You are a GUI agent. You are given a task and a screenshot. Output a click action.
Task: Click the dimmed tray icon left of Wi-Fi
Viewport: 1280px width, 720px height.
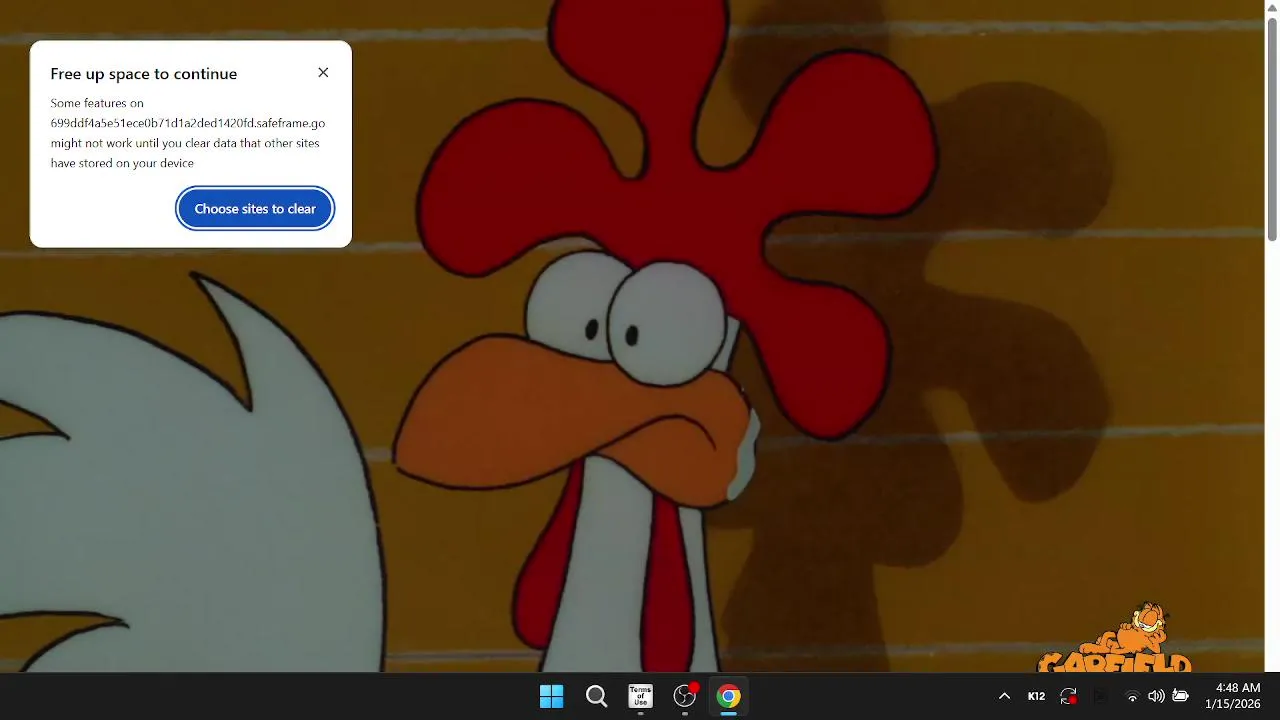click(1100, 696)
